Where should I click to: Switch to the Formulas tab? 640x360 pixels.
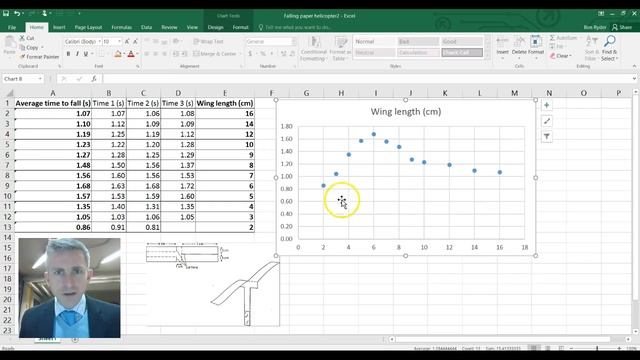[122, 27]
